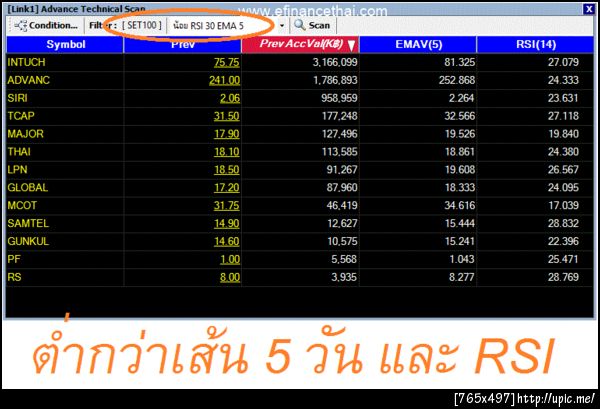Screen dimensions: 600x409
Task: Open the RS price link 8.00
Action: tap(230, 277)
